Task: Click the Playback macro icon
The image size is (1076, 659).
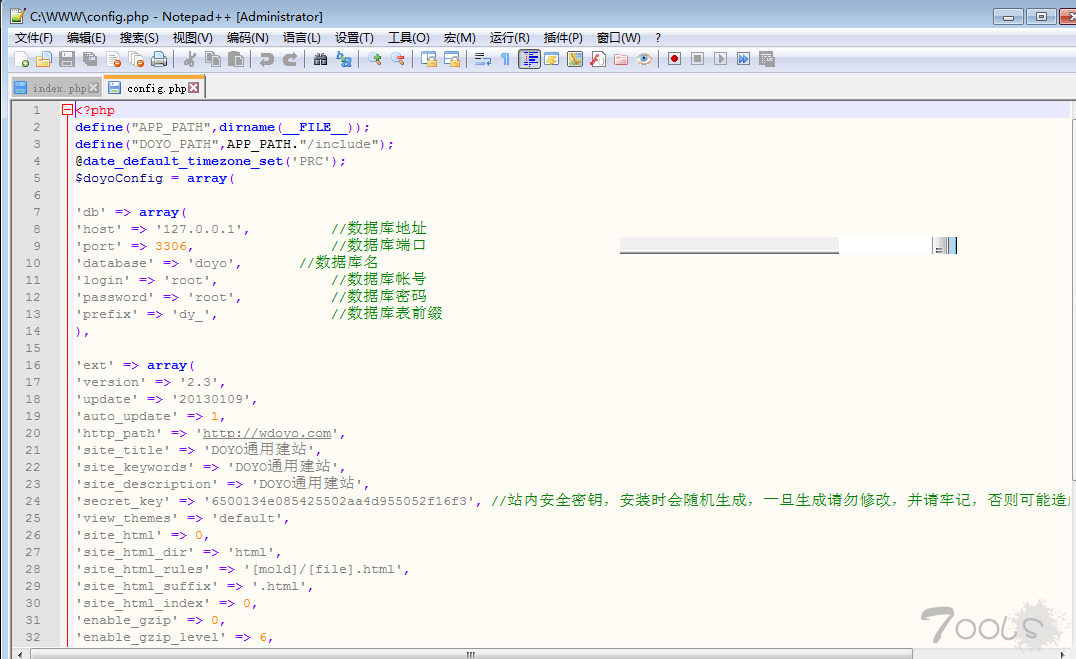Action: click(721, 60)
